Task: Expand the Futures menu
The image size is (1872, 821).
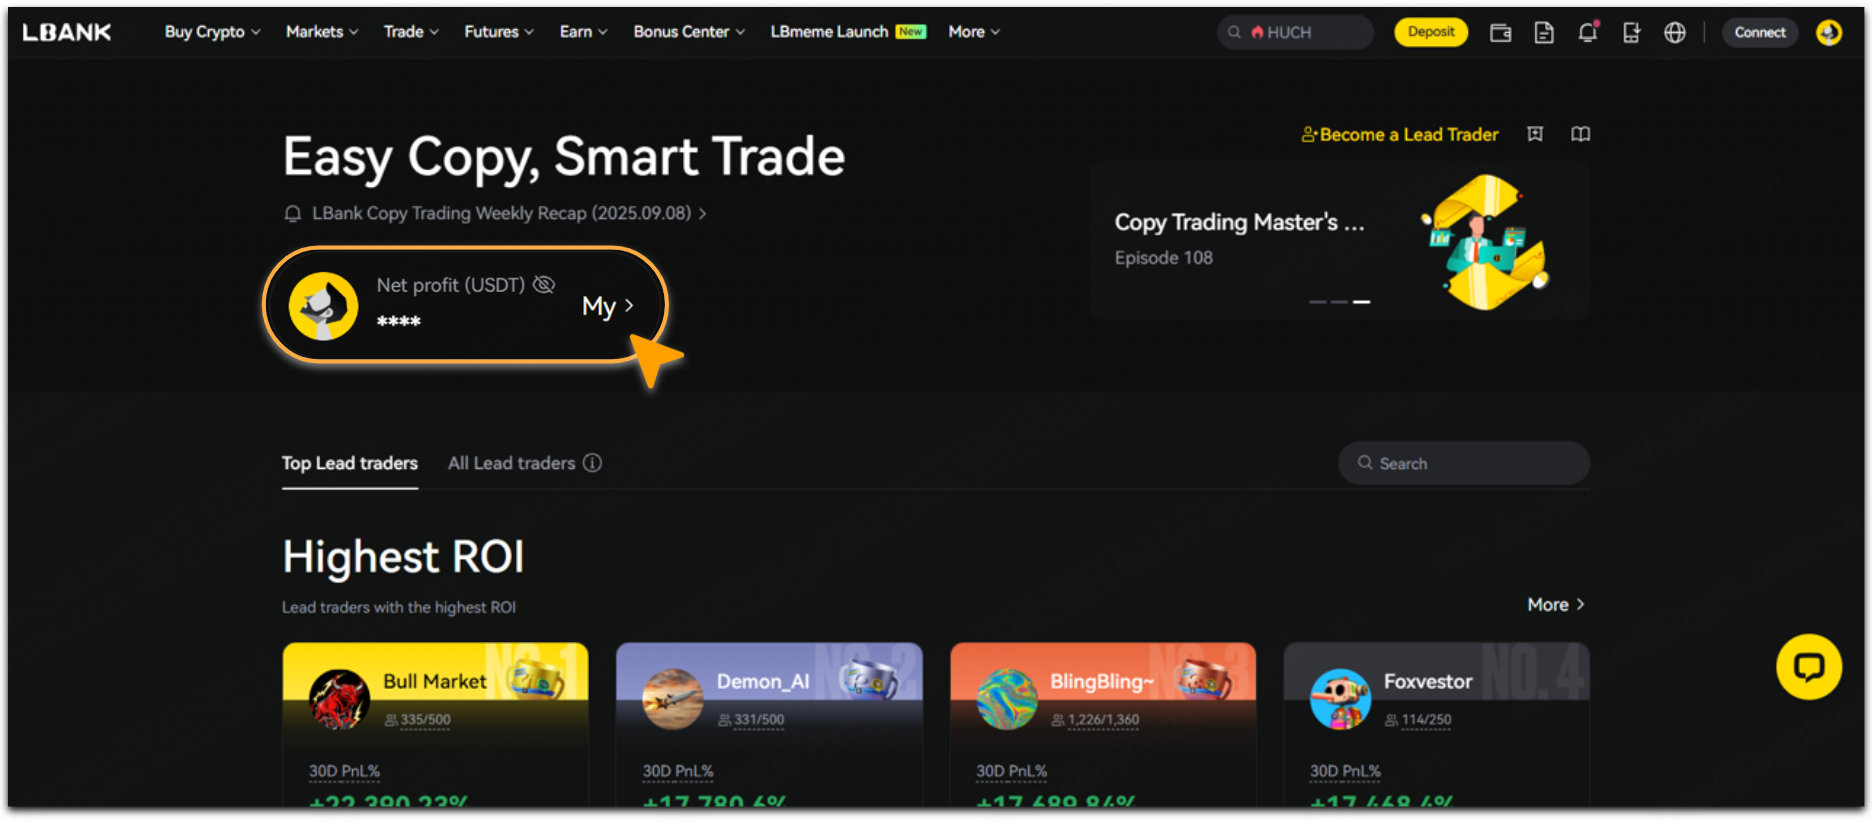Action: (x=498, y=32)
